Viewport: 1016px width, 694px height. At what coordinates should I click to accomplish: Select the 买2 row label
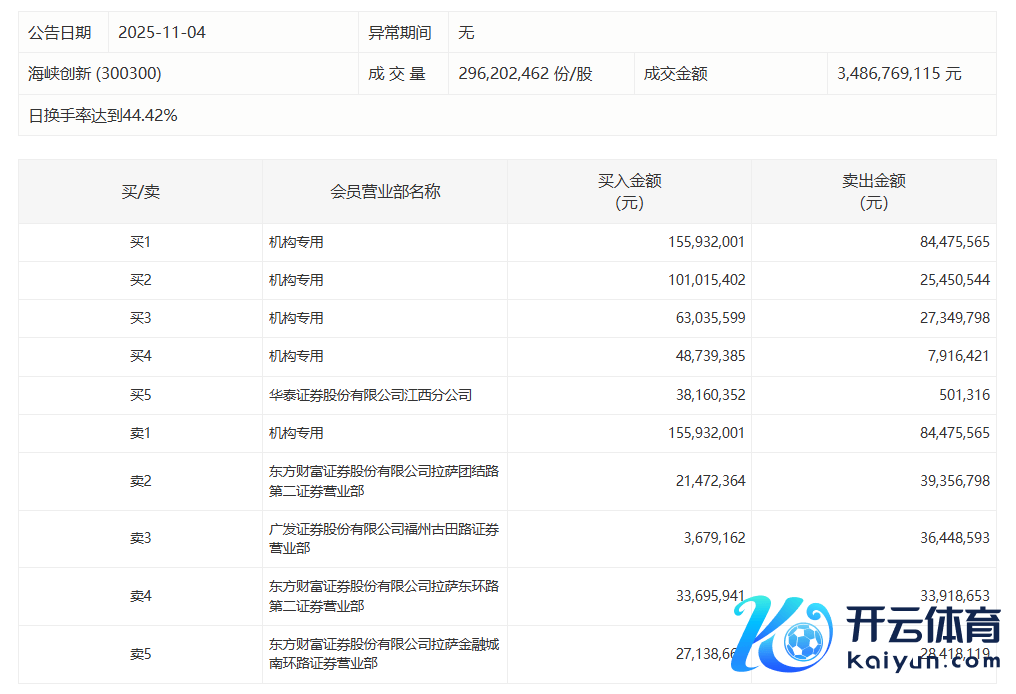pyautogui.click(x=140, y=280)
